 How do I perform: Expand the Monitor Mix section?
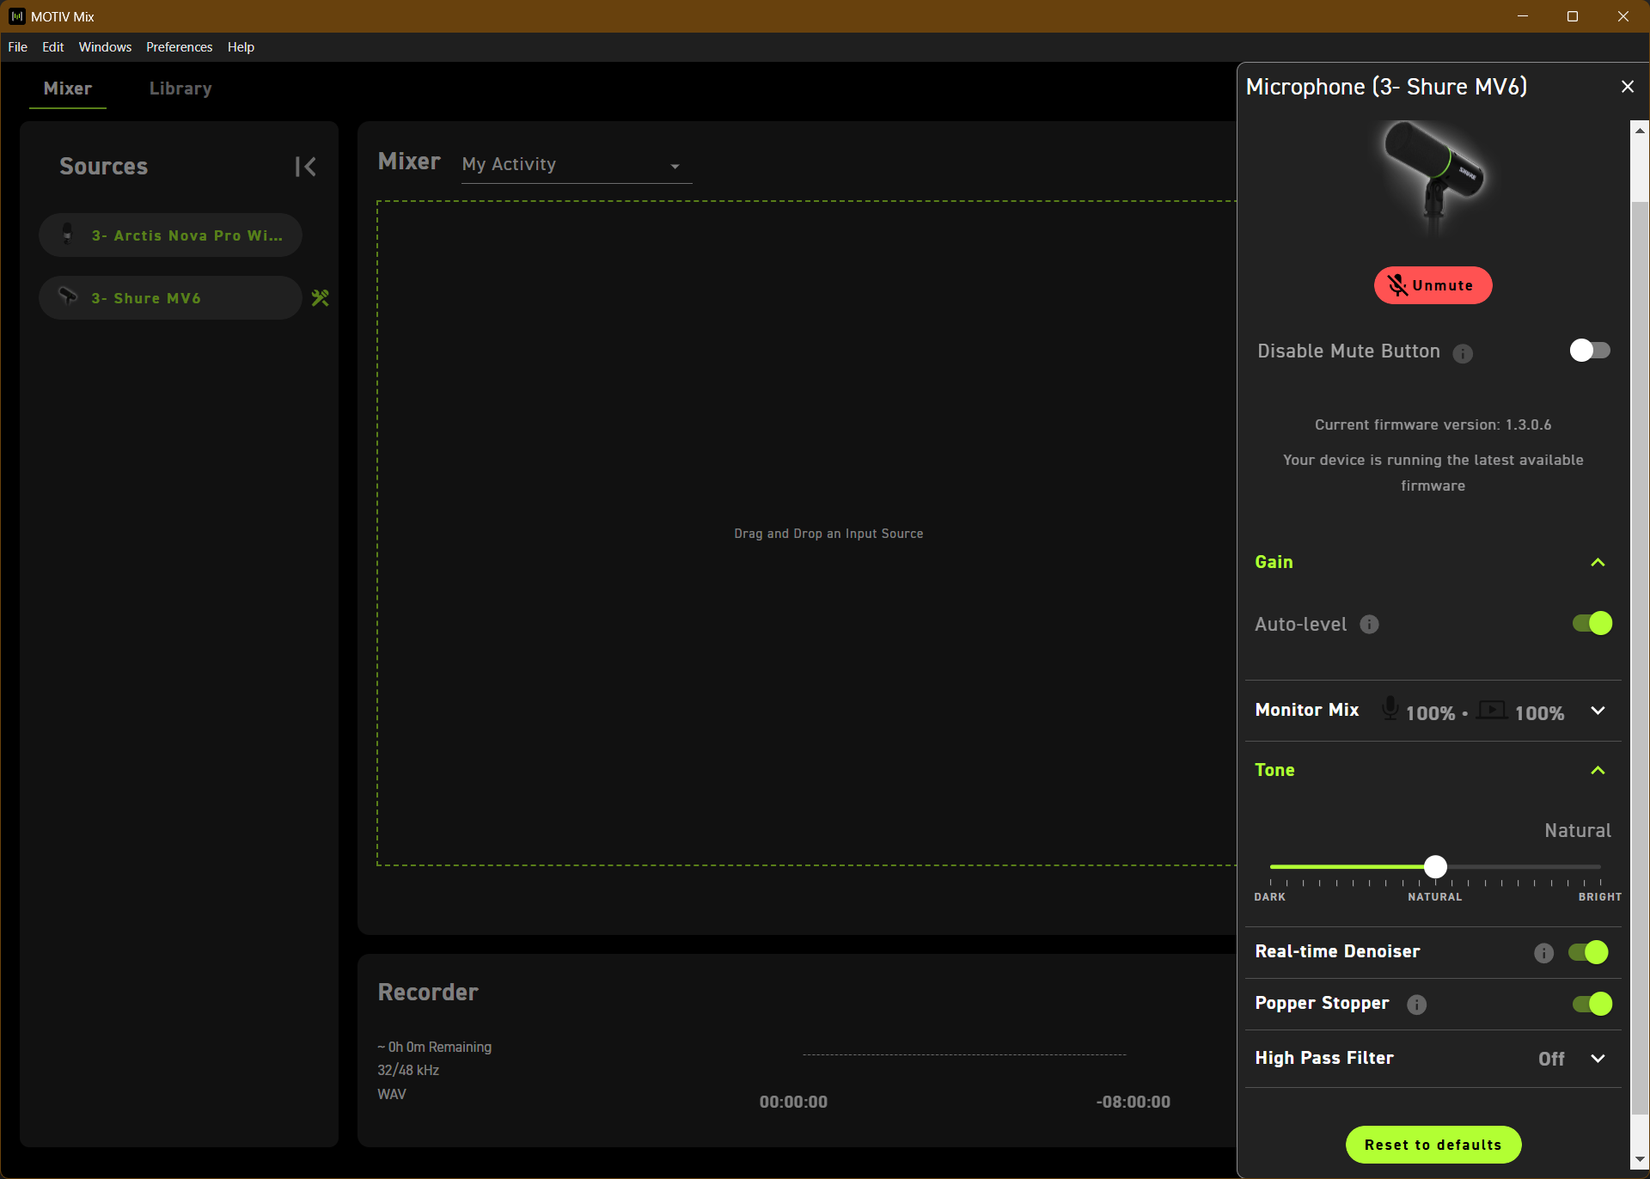point(1597,711)
